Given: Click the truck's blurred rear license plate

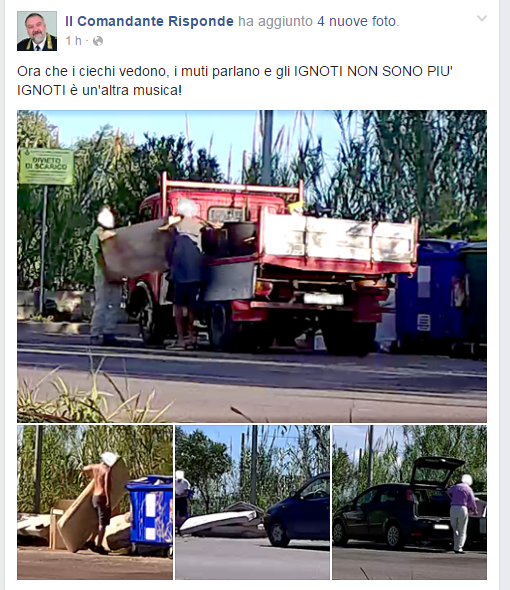Looking at the screenshot, I should pyautogui.click(x=323, y=299).
